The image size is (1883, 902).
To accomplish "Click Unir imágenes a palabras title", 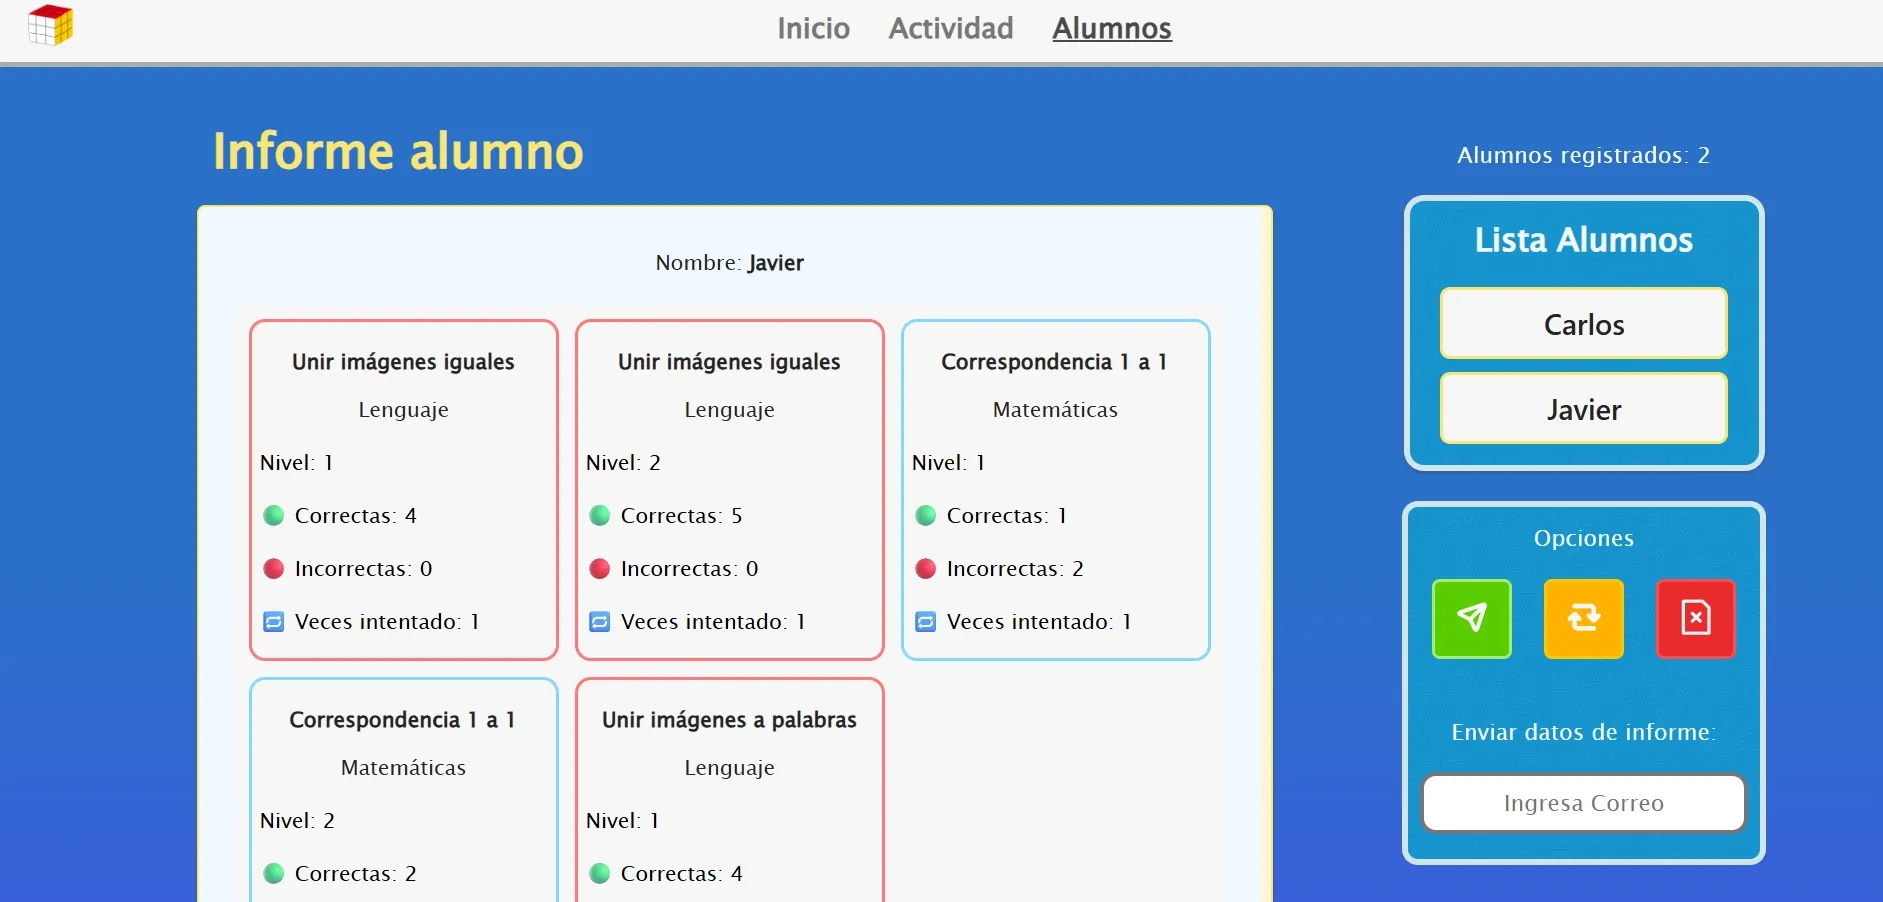I will click(729, 720).
